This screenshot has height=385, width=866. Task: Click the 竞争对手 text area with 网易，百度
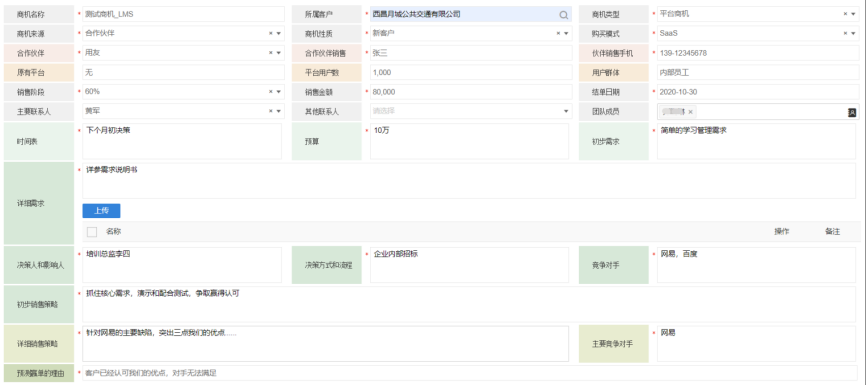tap(757, 265)
